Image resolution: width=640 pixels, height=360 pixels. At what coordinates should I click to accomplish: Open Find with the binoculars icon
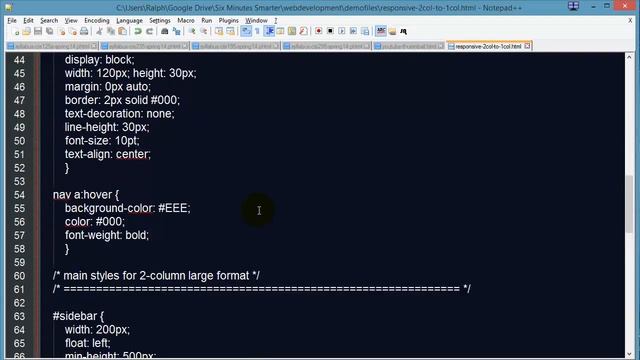click(x=164, y=31)
